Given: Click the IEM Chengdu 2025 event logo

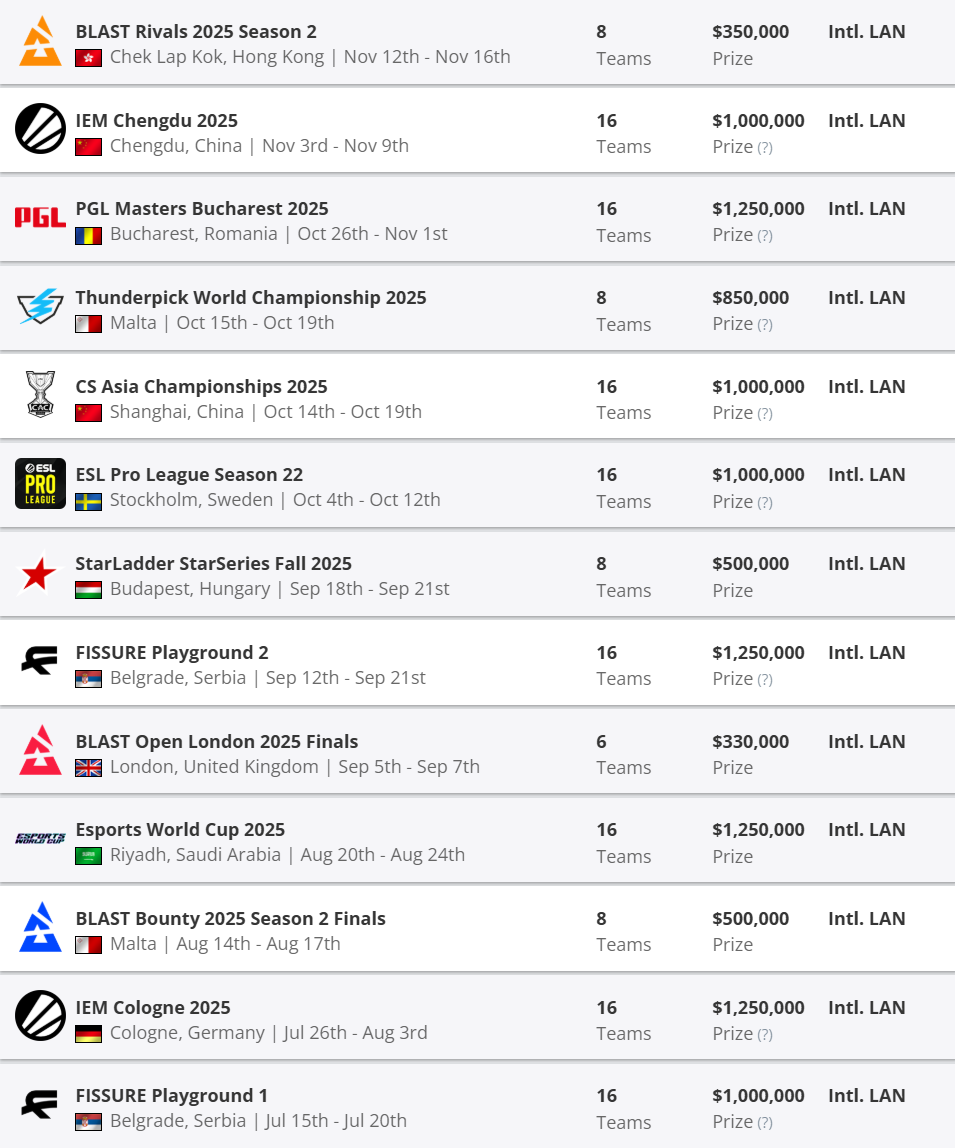Looking at the screenshot, I should (x=40, y=129).
